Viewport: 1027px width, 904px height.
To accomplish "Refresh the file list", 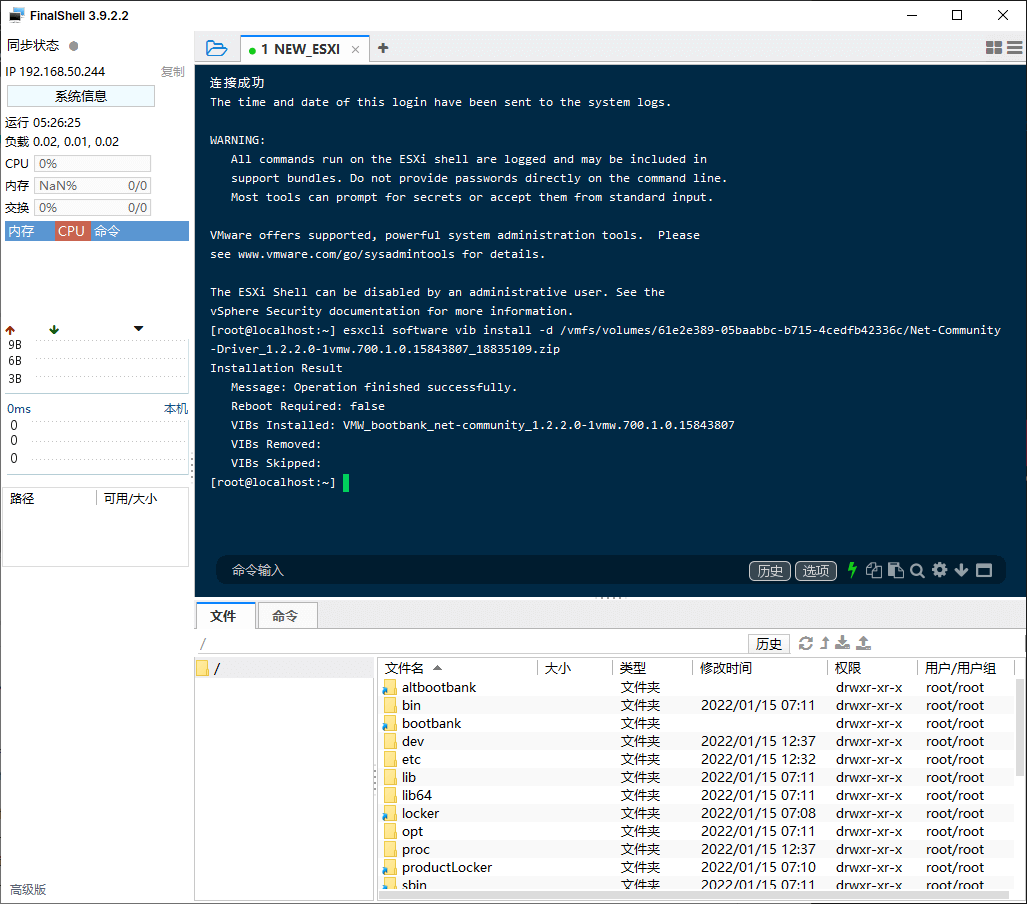I will (806, 643).
